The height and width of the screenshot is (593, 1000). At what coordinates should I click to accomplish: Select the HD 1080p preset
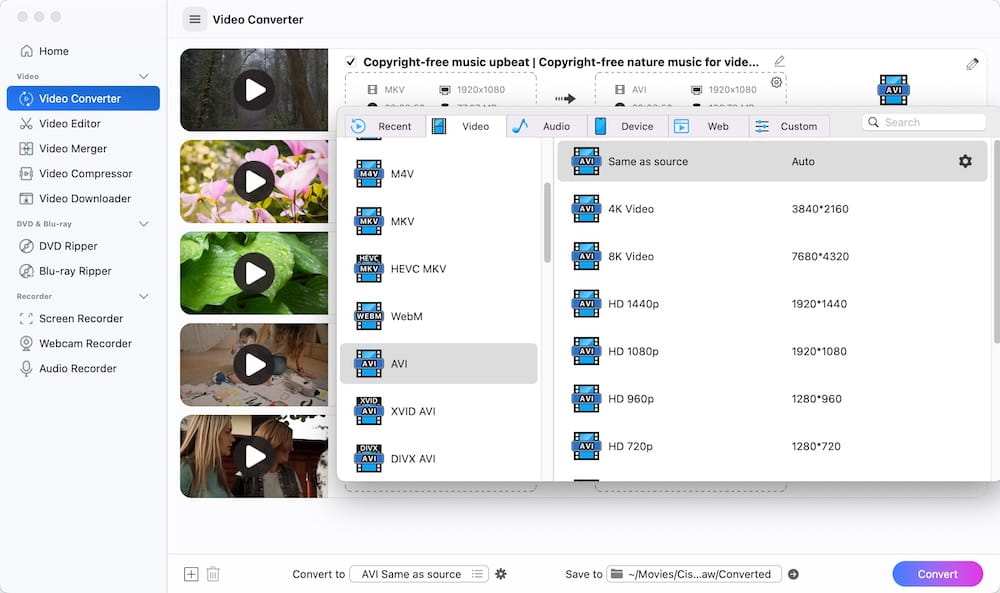click(x=772, y=351)
